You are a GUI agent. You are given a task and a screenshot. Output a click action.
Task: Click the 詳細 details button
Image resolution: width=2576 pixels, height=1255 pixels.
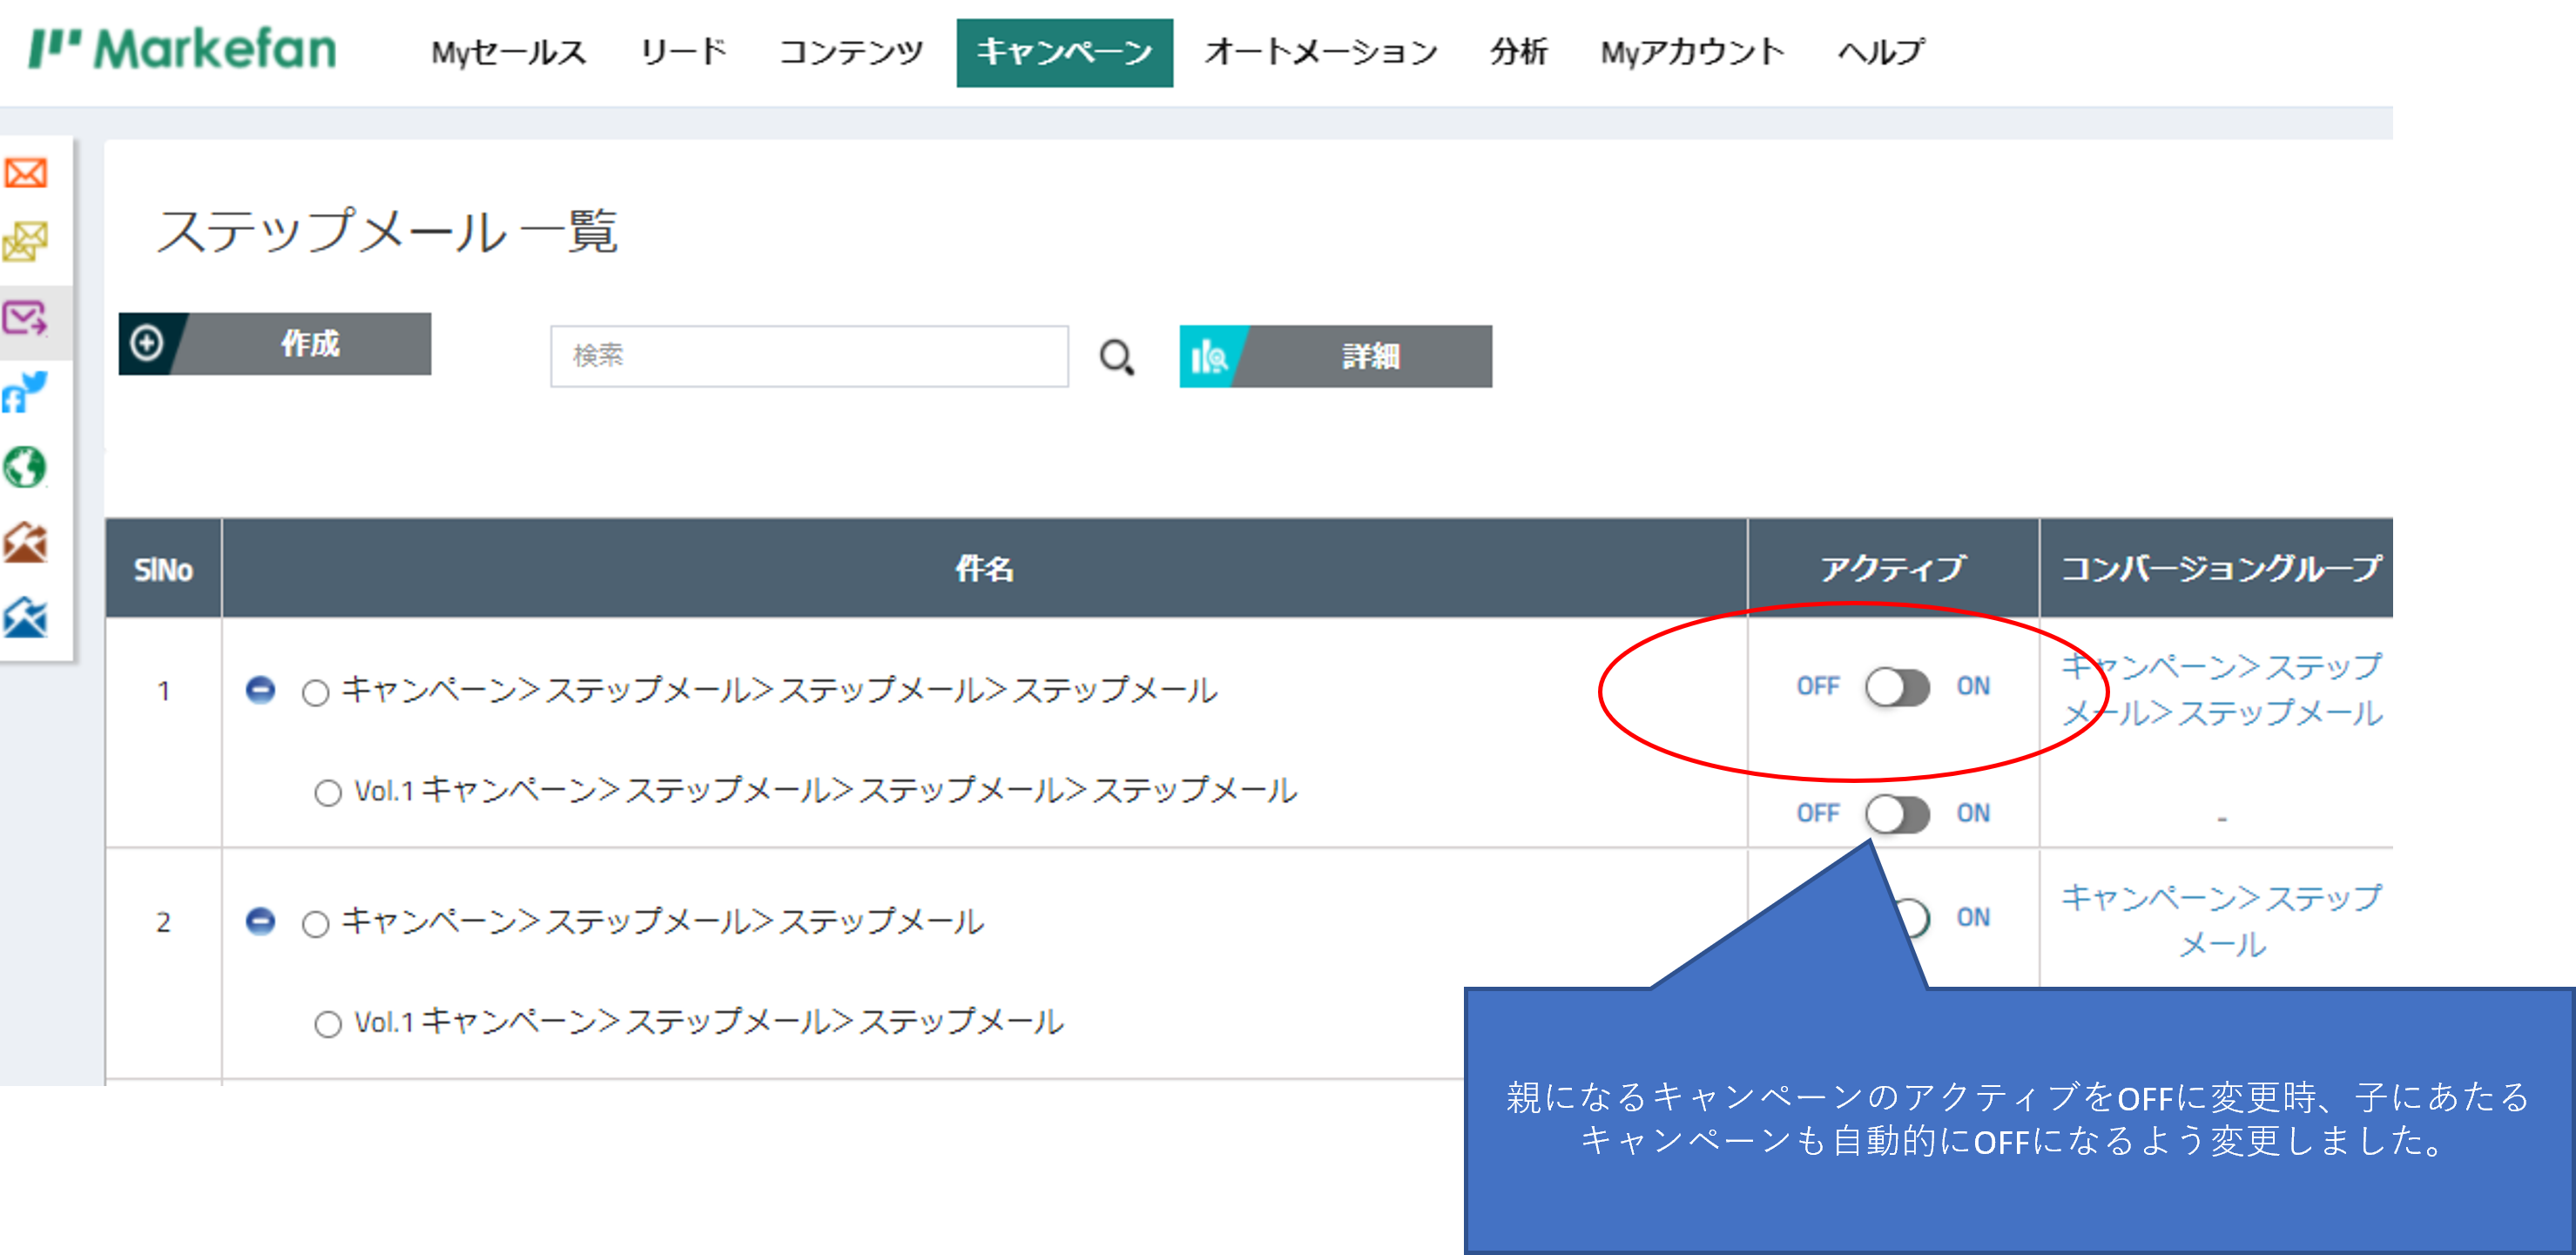pyautogui.click(x=1335, y=356)
